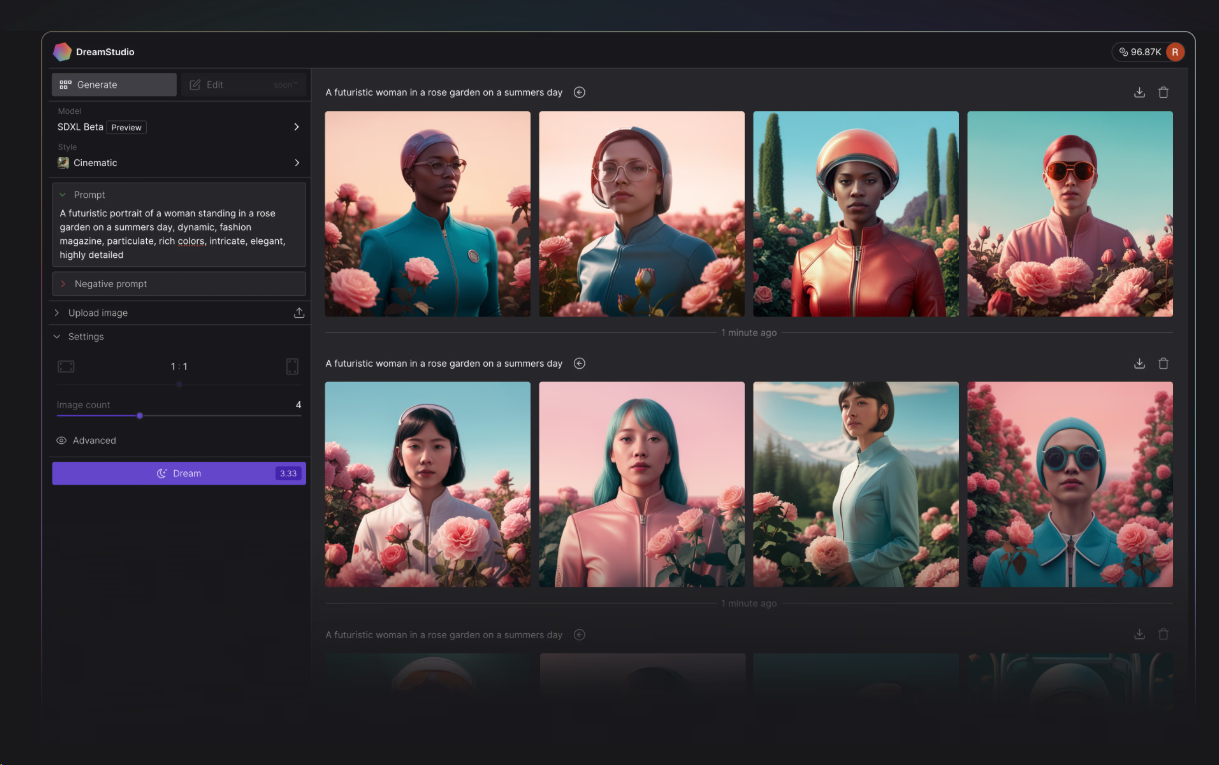Click the first '1 minute ago' timestamp
Screen dimensions: 1219x765
pos(749,332)
